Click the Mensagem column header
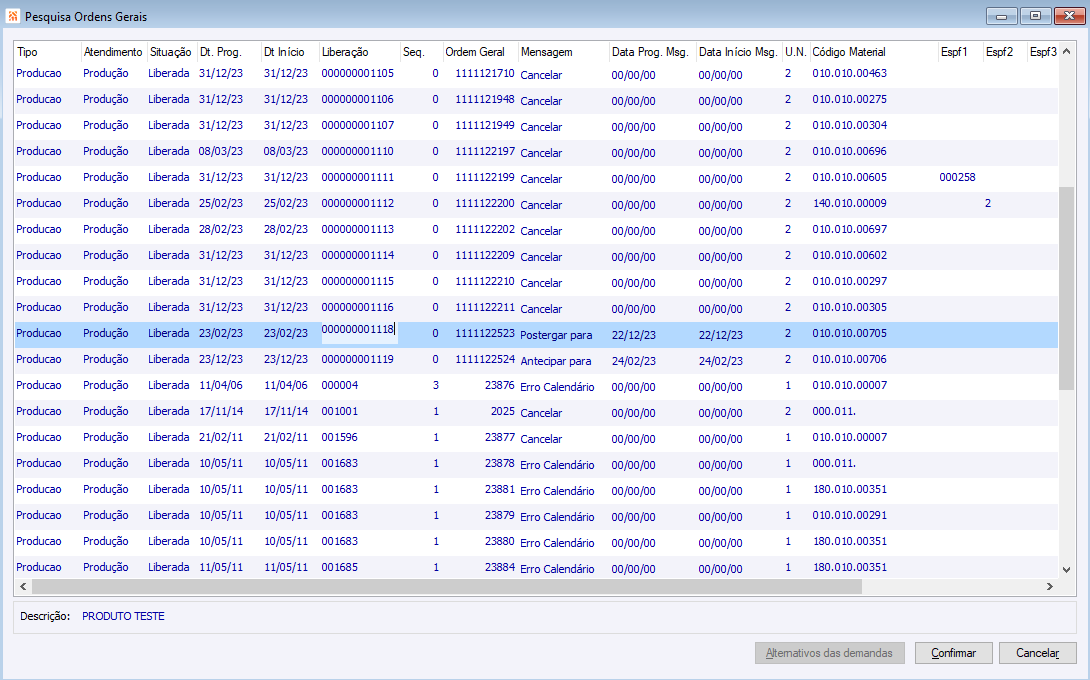 click(546, 51)
